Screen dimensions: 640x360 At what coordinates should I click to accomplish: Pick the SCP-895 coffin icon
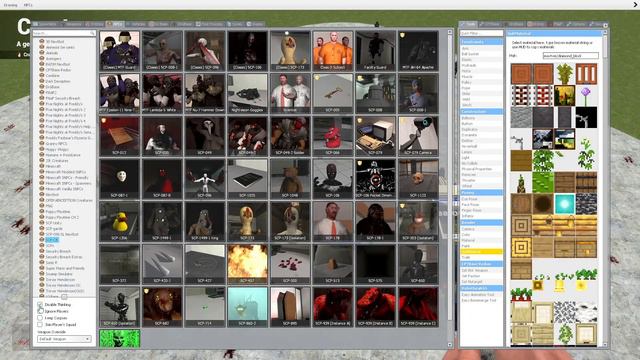tap(290, 307)
